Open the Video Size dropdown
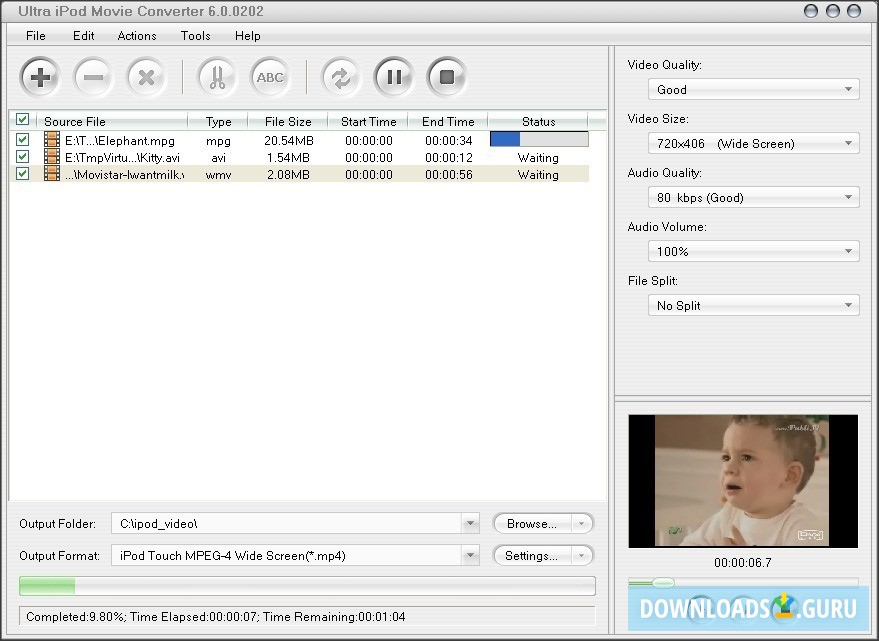This screenshot has width=879, height=641. [x=753, y=143]
